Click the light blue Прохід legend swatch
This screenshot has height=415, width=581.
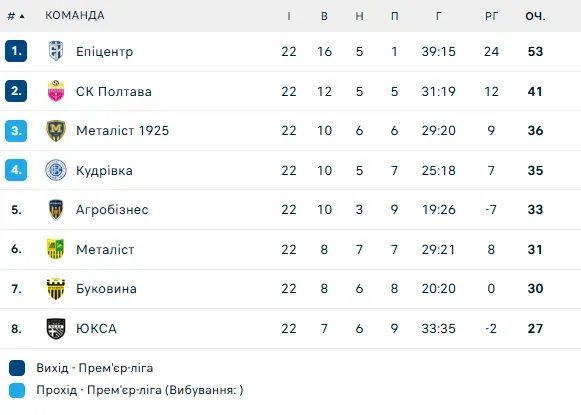pos(17,390)
